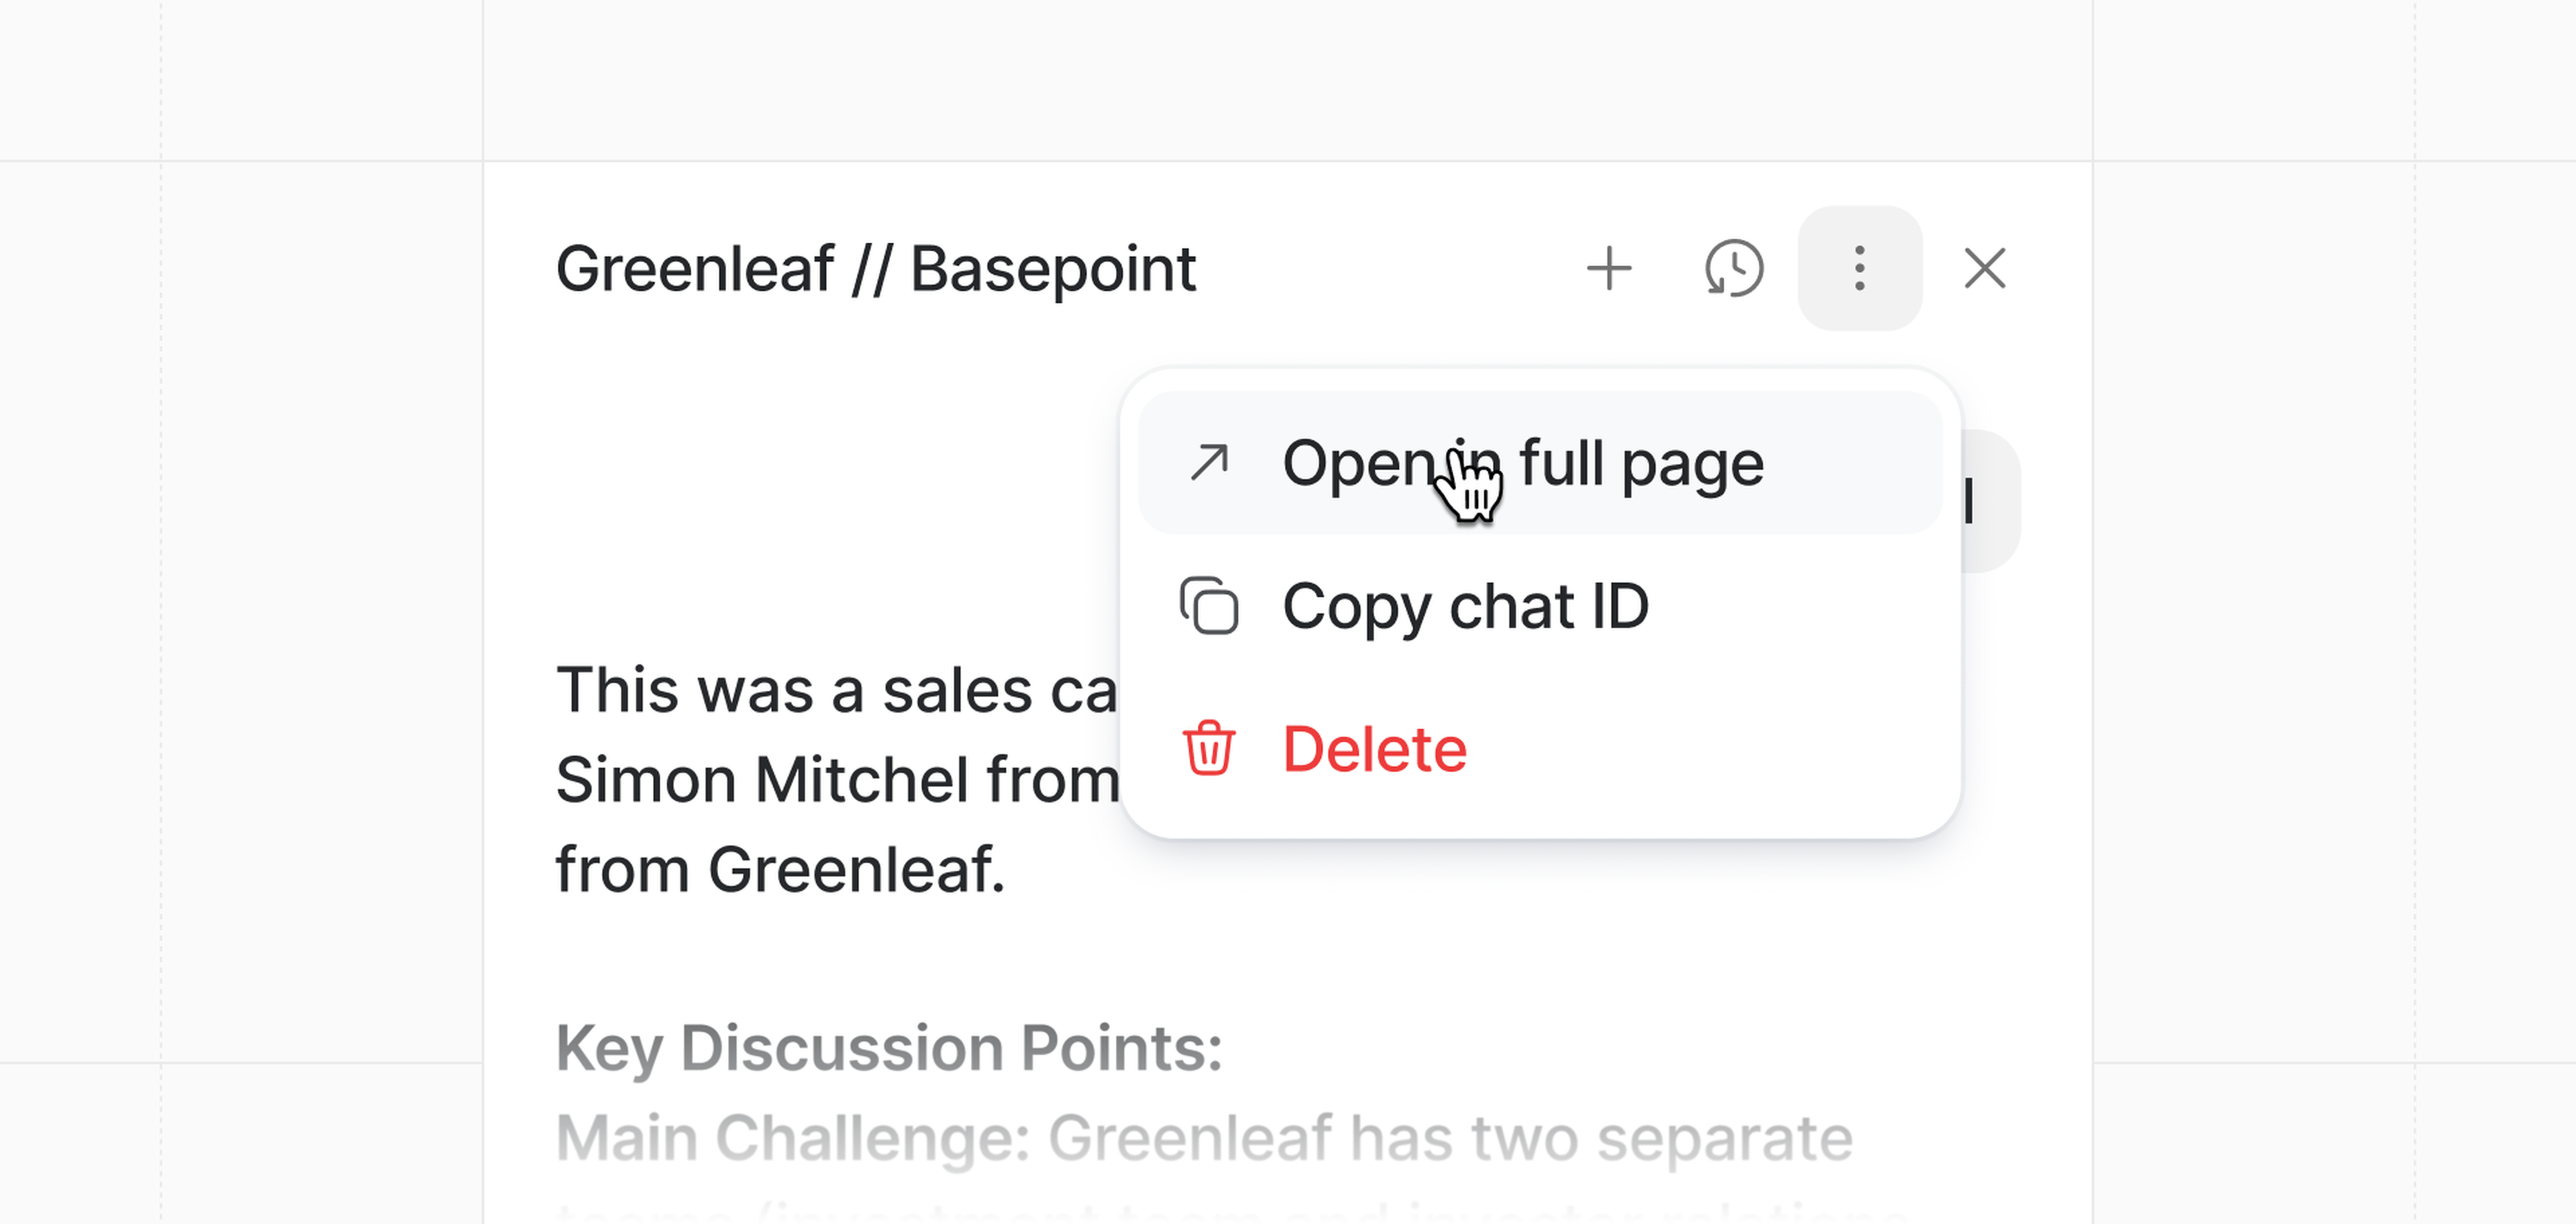Start a new chat with the plus icon
Viewport: 2576px width, 1224px height.
(x=1610, y=268)
